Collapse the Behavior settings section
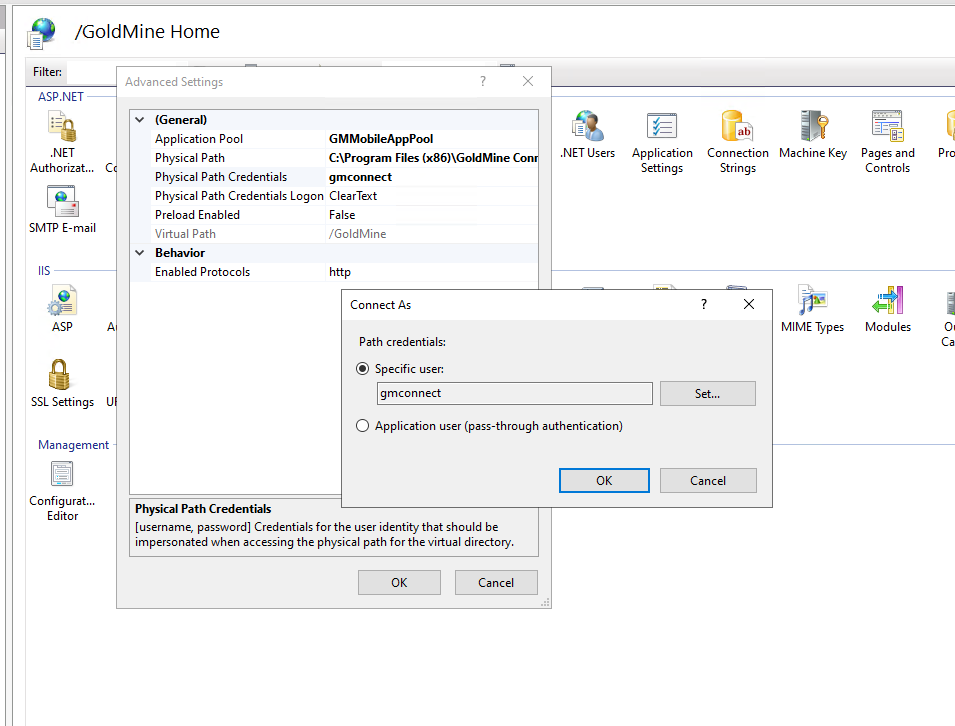This screenshot has height=726, width=955. [139, 252]
